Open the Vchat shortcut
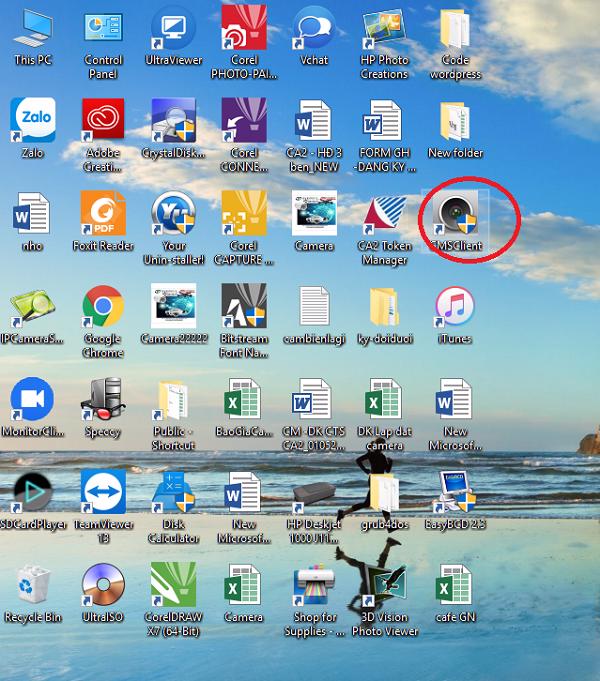 314,29
